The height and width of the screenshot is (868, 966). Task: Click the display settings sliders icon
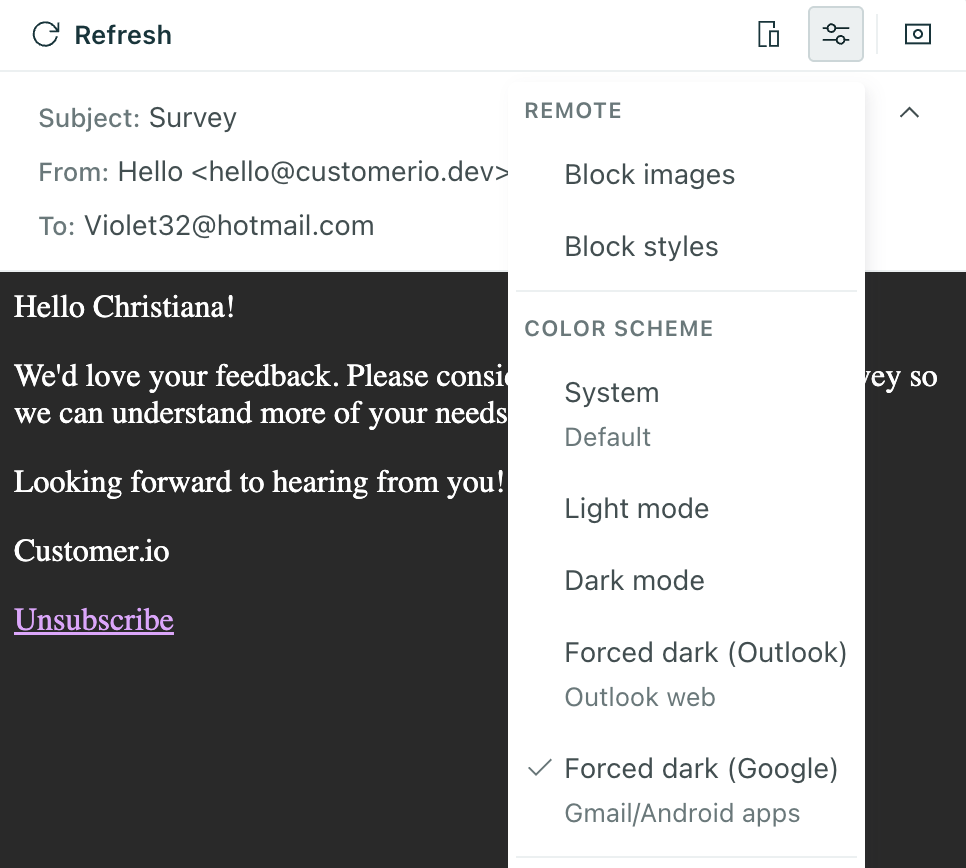click(x=836, y=33)
